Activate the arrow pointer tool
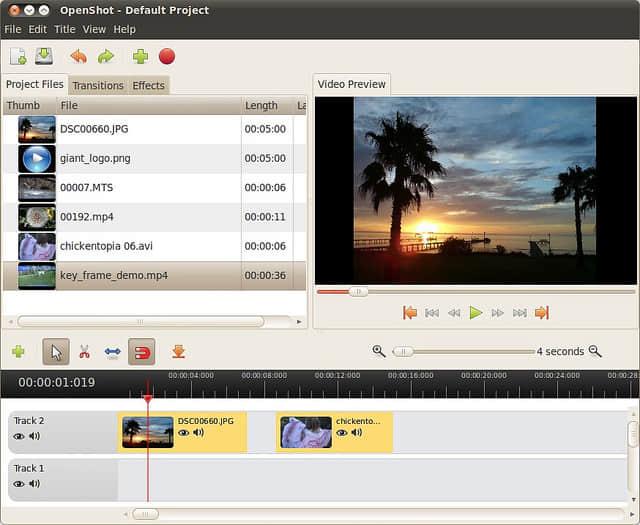 point(56,352)
